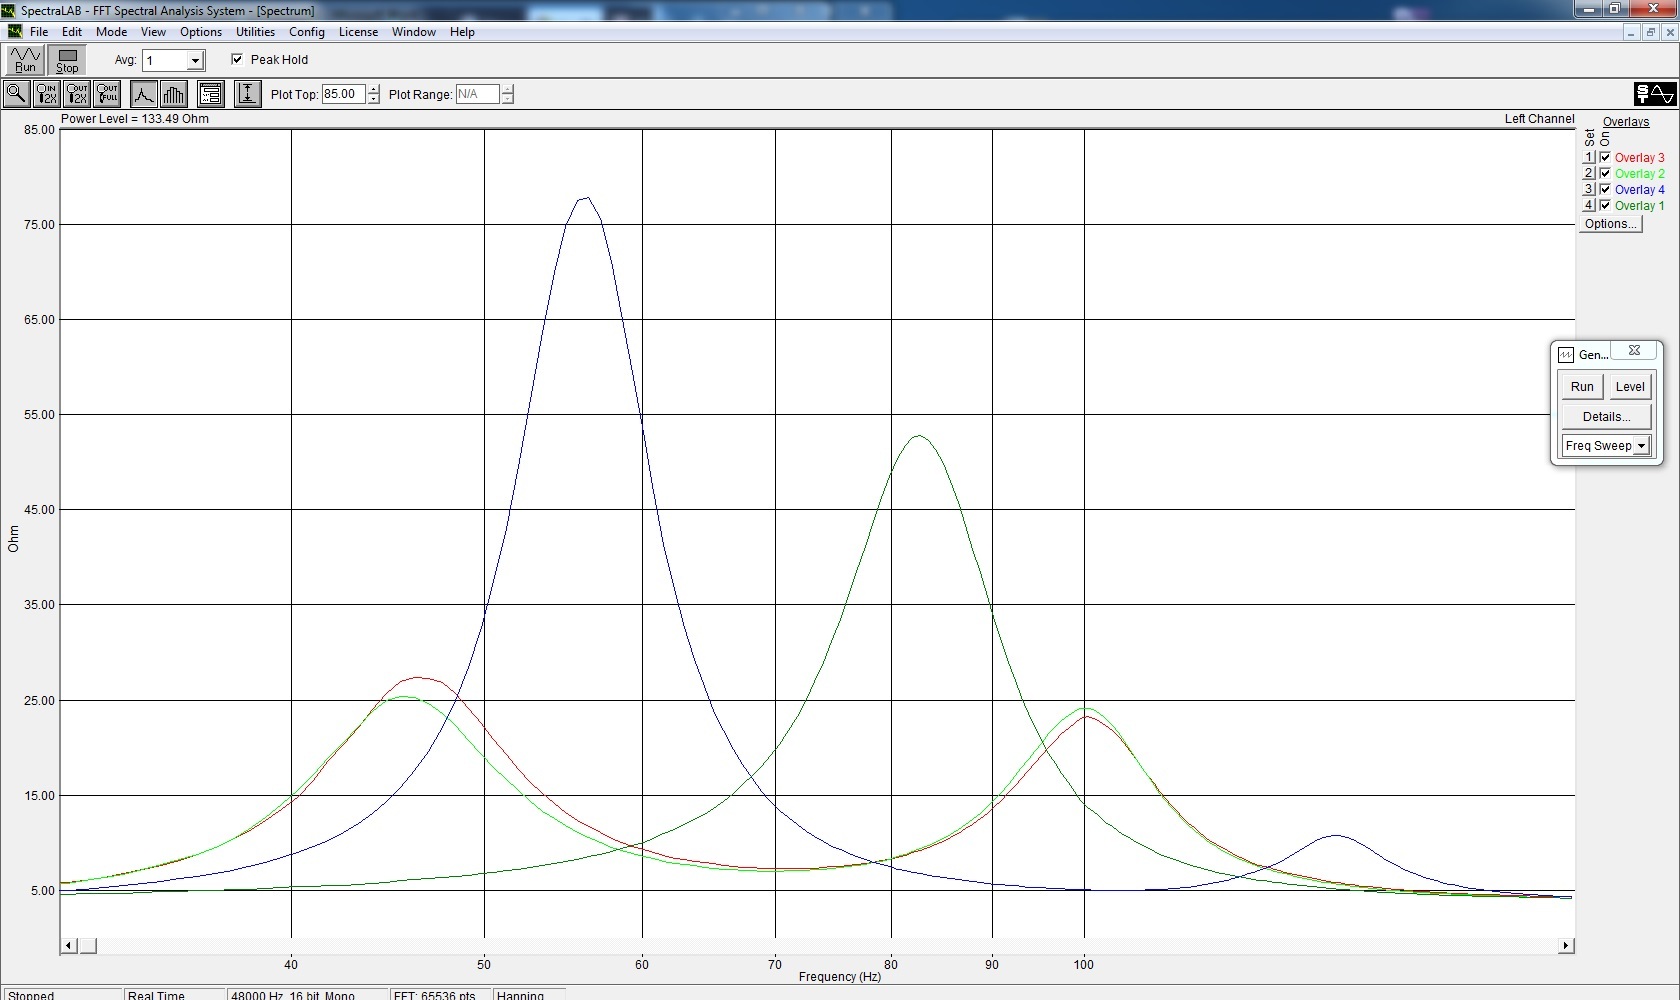This screenshot has height=1000, width=1680.
Task: Zoom out to full view
Action: 107,94
